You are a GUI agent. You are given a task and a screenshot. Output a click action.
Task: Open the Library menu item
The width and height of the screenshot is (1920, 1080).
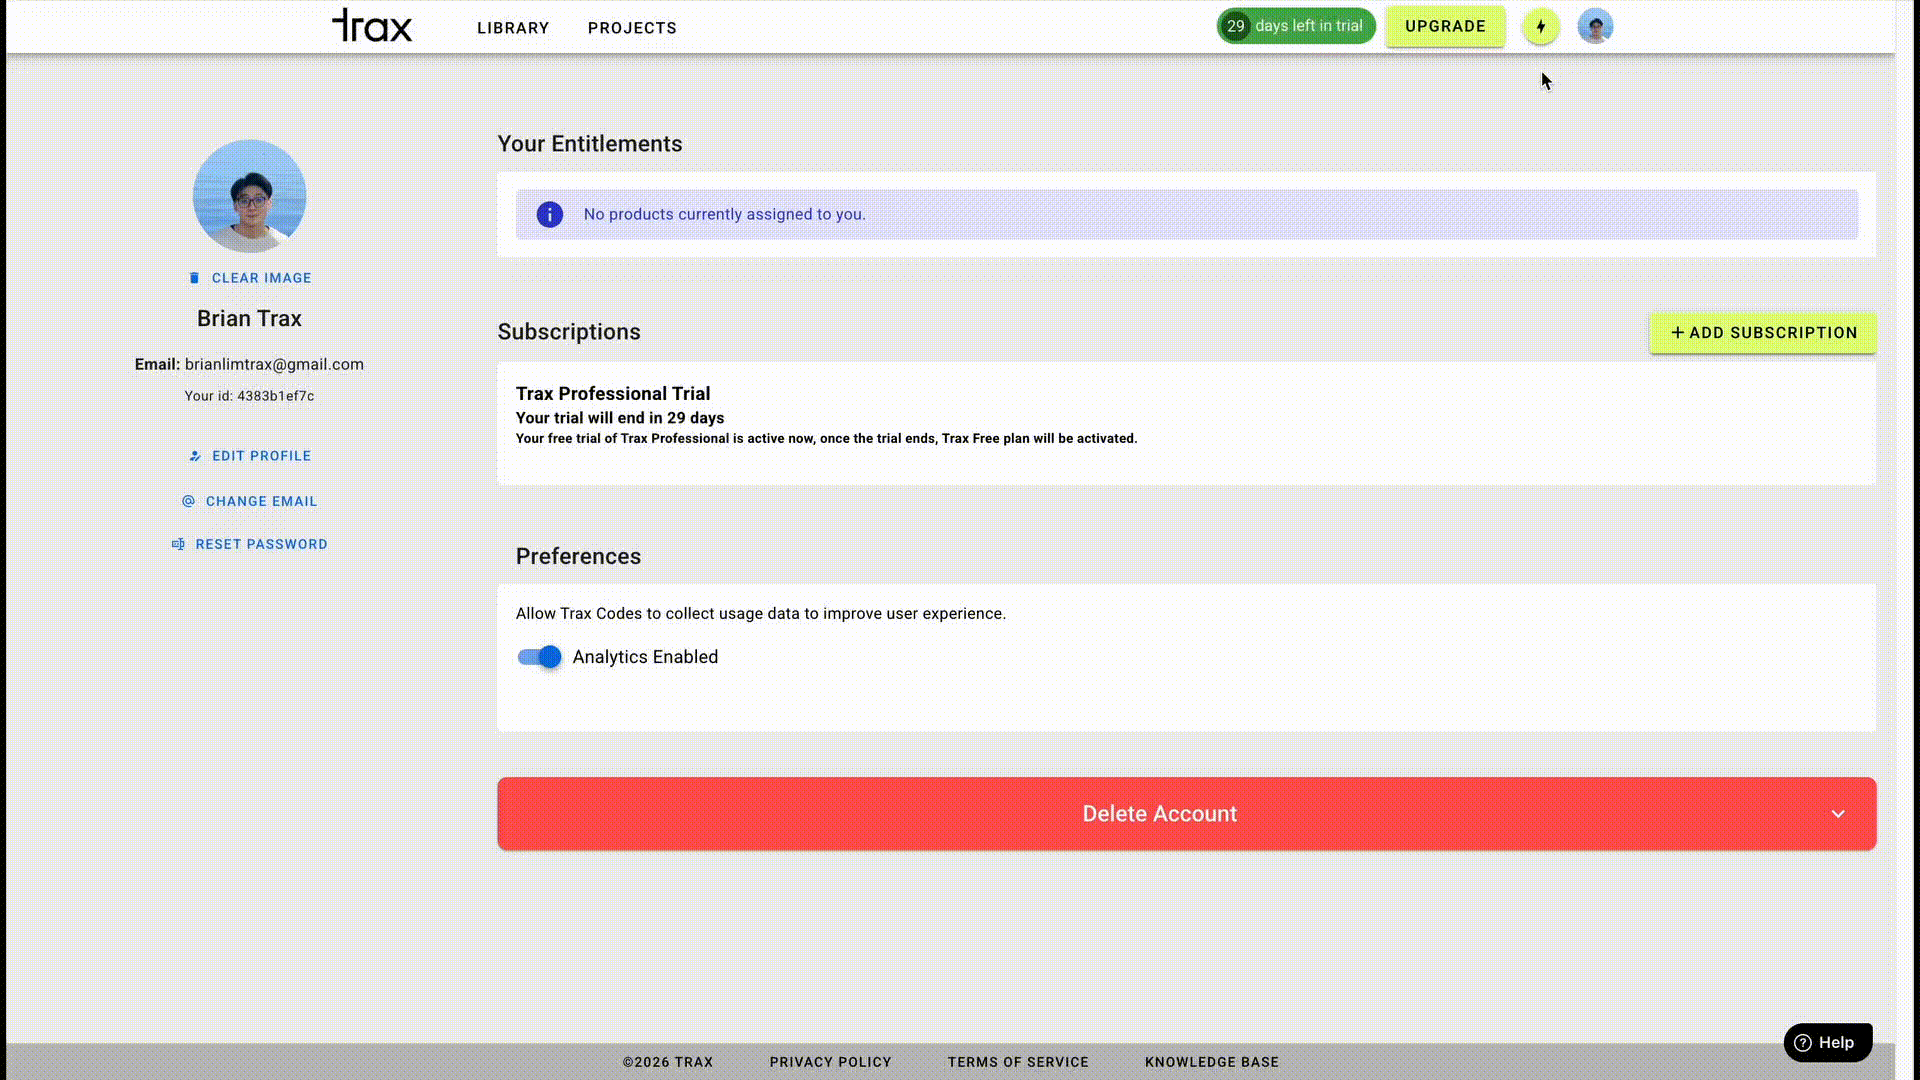513,28
